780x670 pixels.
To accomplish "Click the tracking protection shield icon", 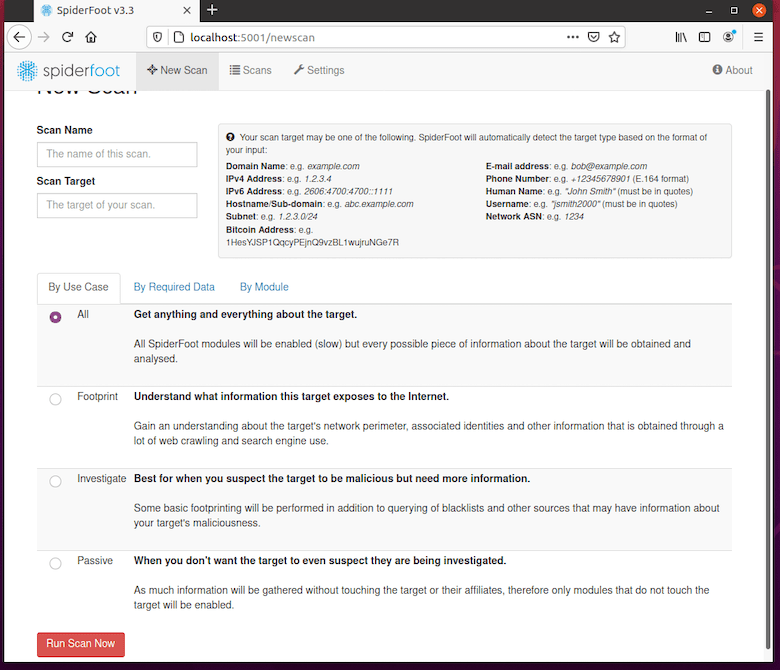I will click(157, 37).
